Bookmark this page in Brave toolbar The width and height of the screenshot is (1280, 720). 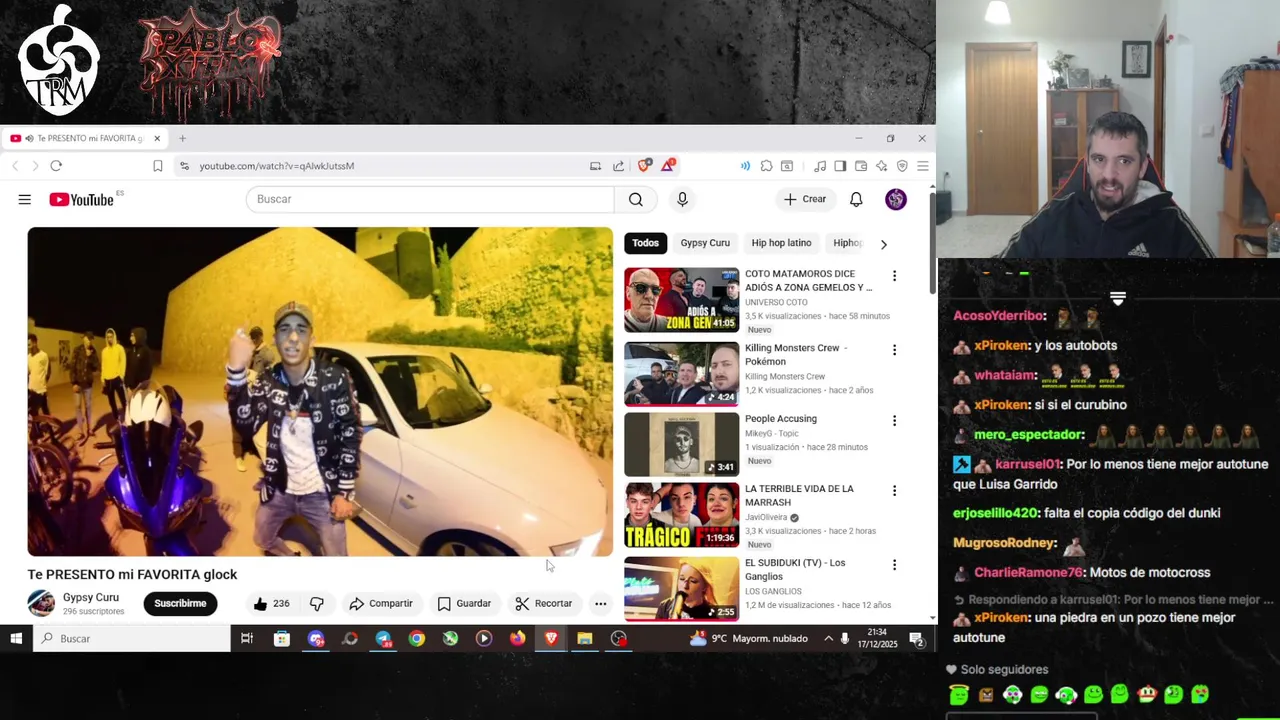(157, 166)
